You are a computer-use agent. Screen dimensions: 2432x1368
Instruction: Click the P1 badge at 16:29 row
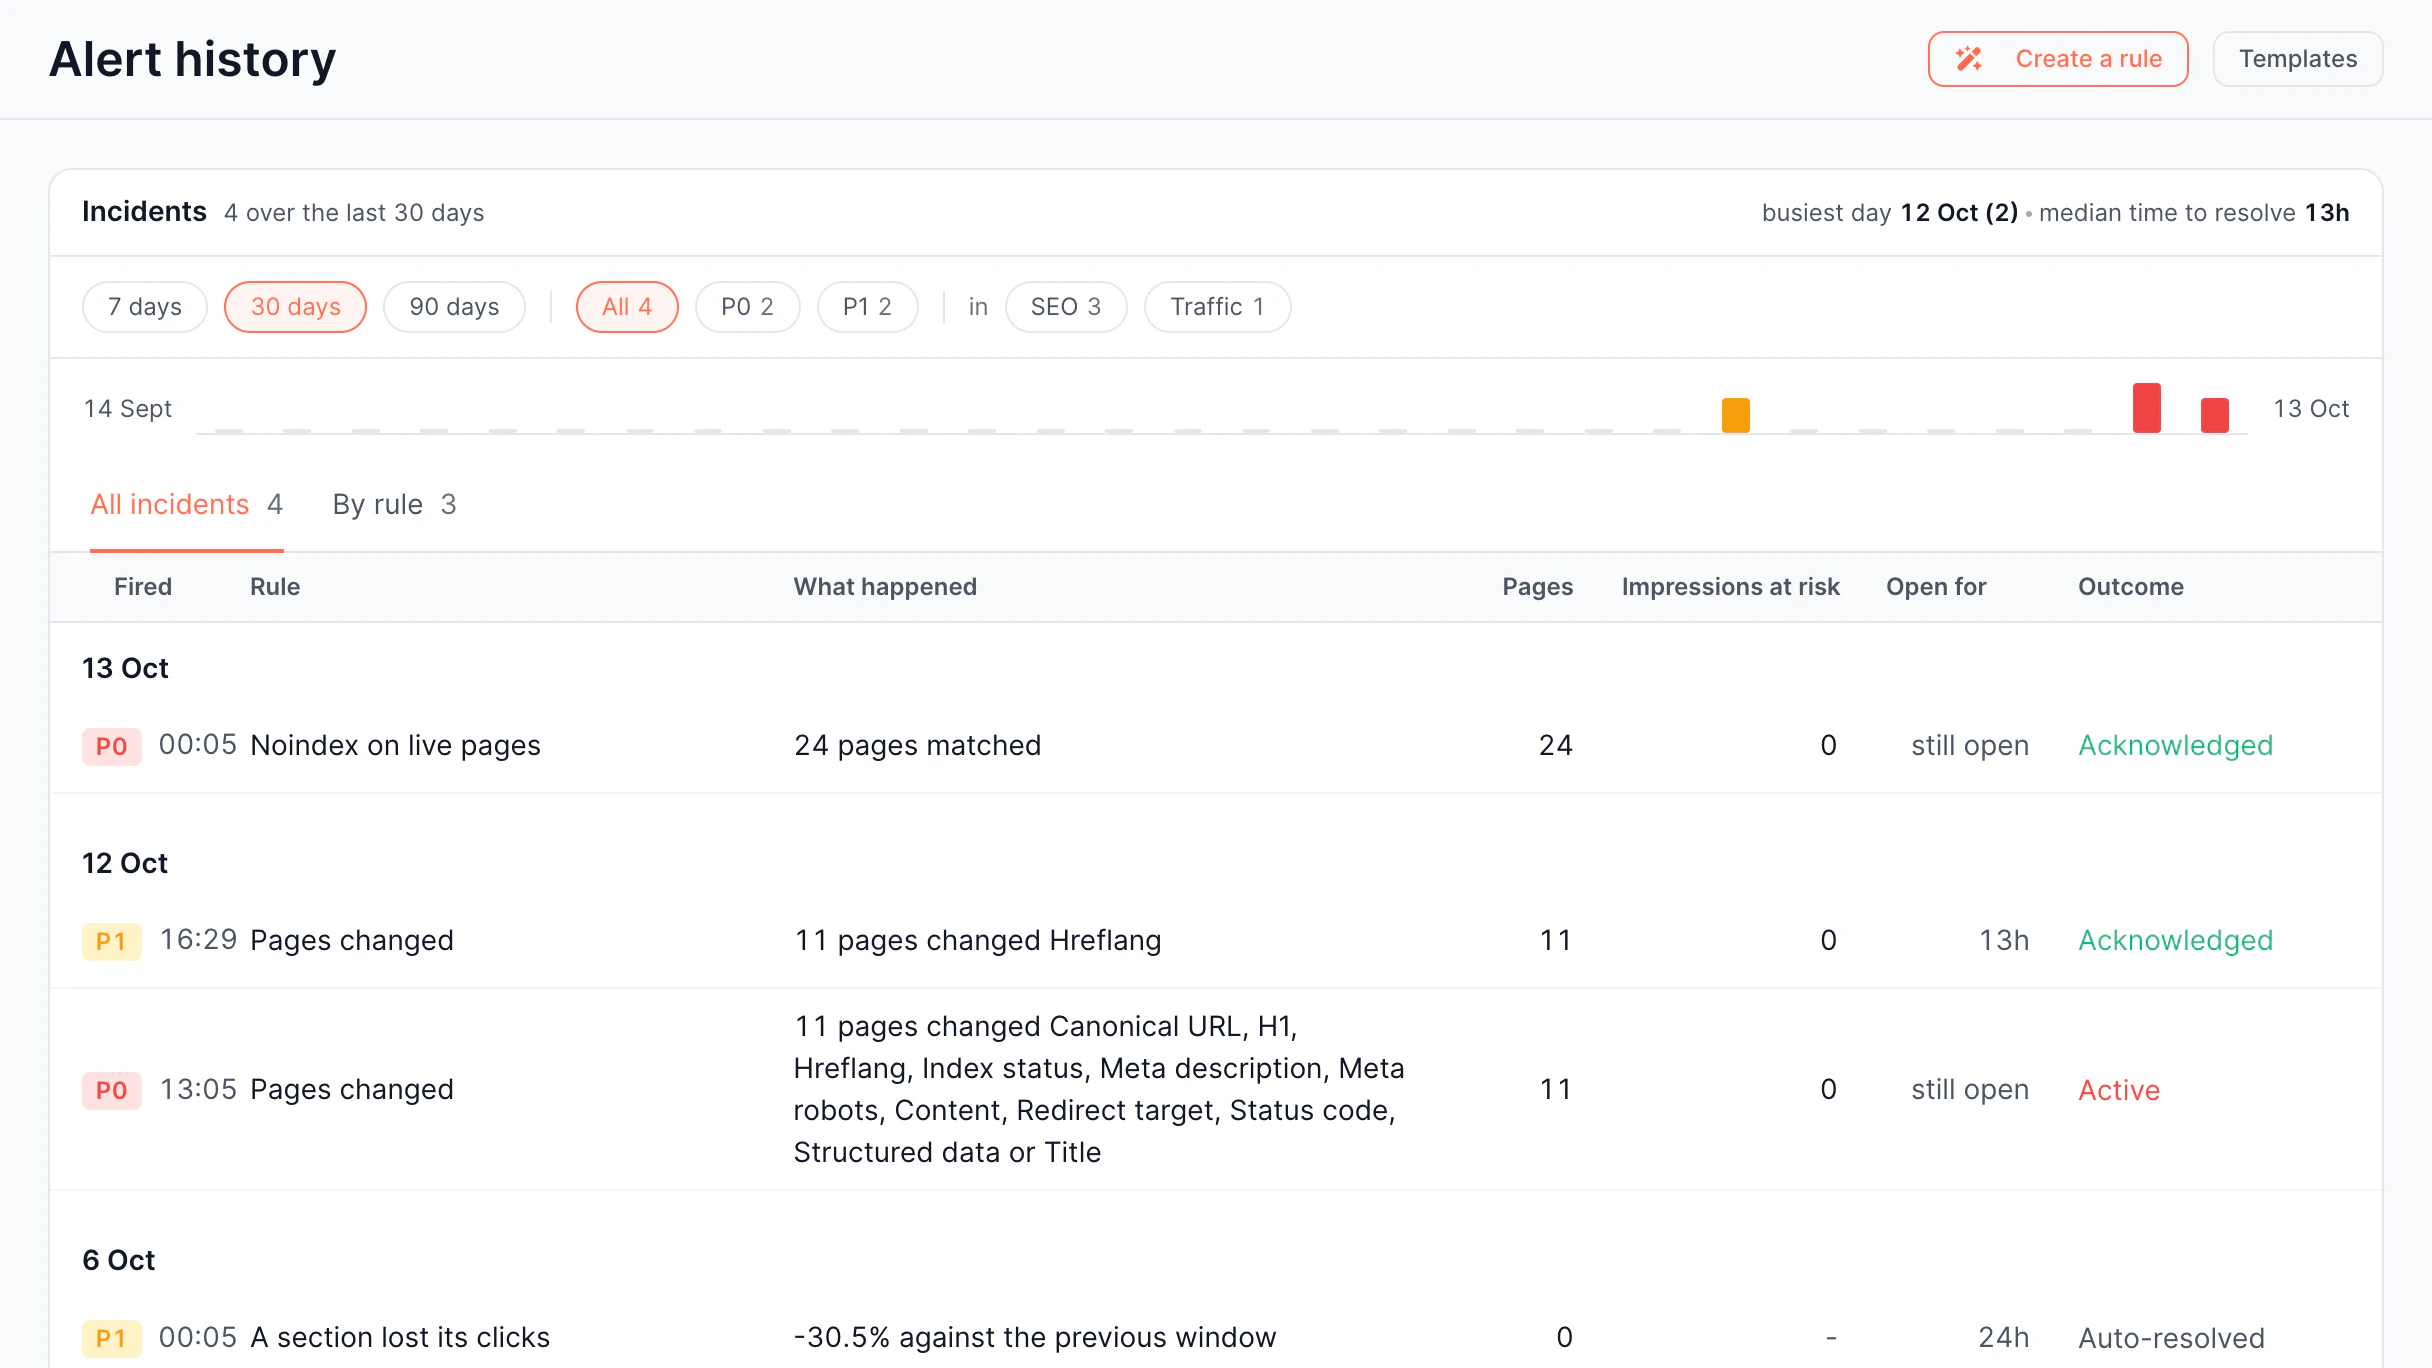coord(112,941)
